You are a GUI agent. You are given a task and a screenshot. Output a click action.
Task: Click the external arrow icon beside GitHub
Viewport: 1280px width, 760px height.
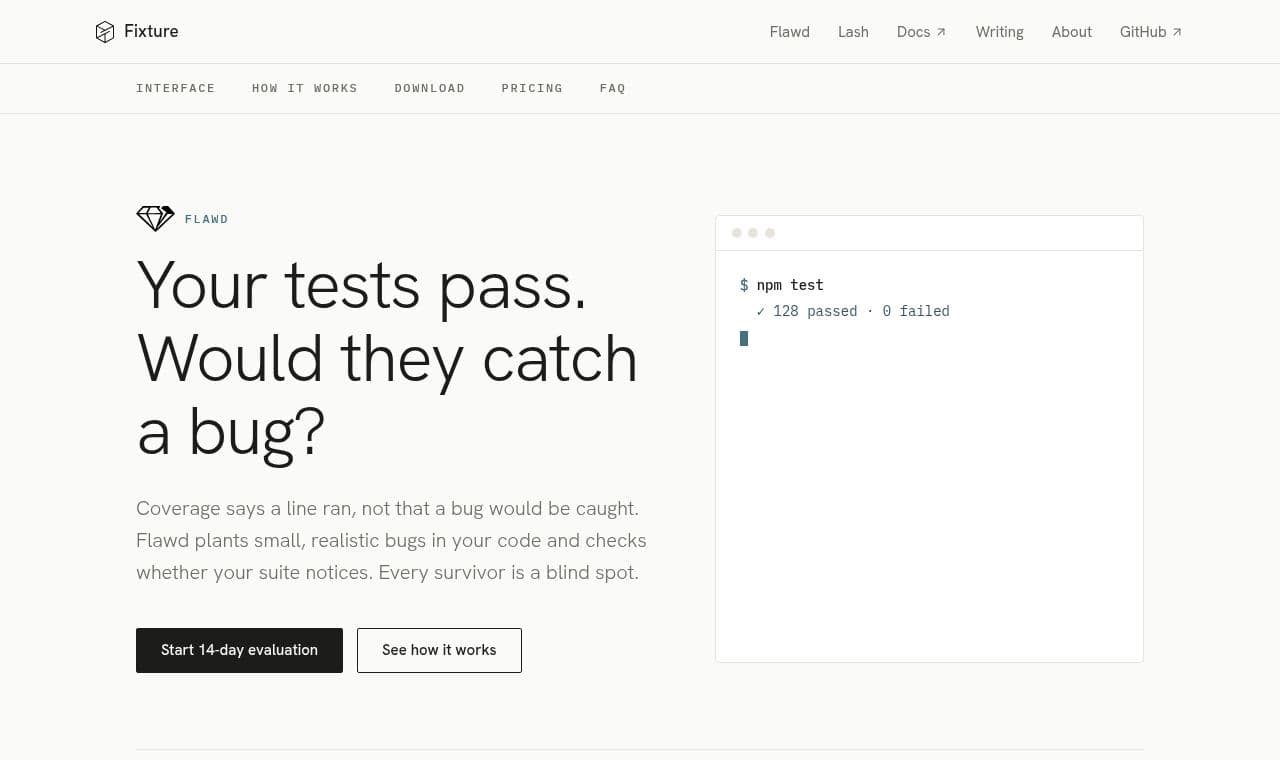pos(1177,32)
